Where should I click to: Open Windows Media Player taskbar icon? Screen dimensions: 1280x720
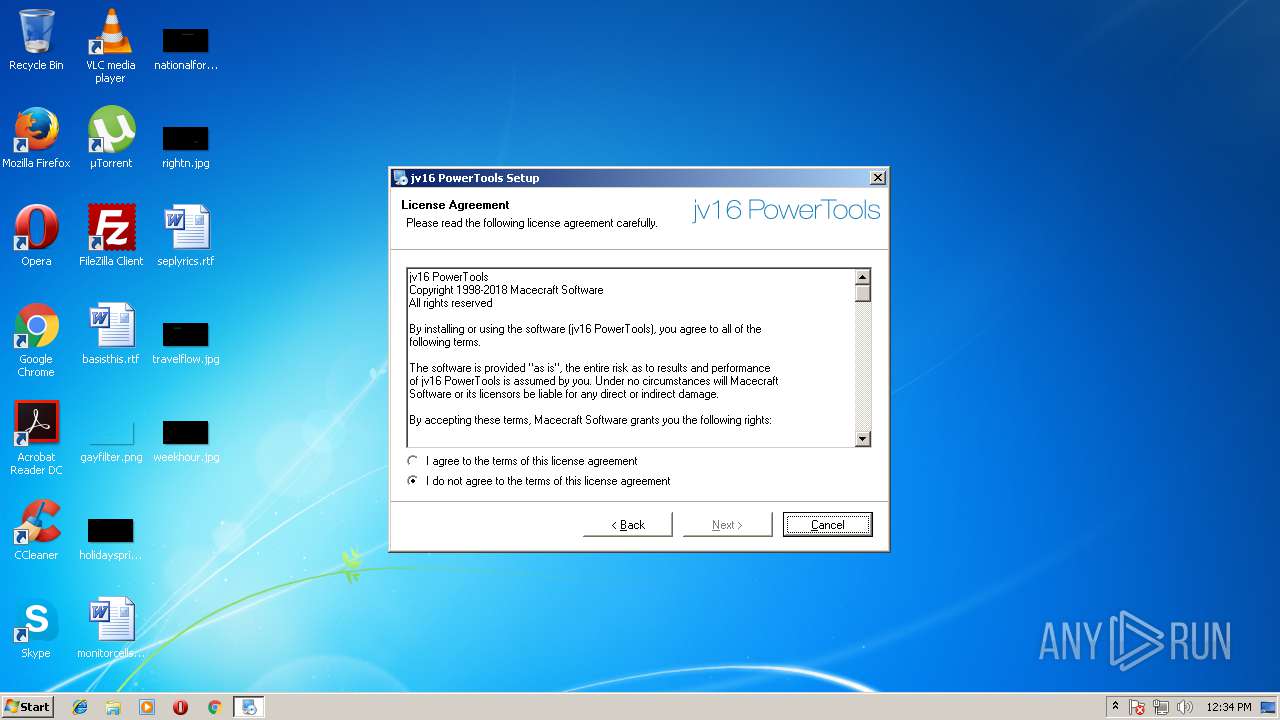tap(147, 707)
